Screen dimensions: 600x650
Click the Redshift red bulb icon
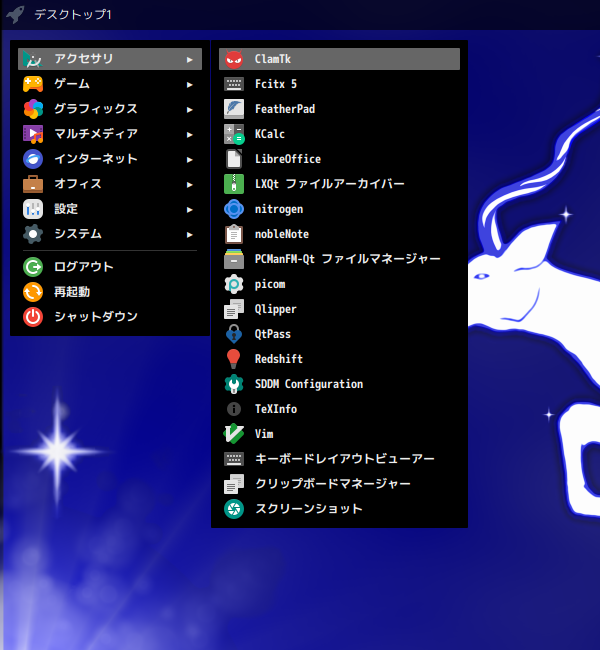click(x=234, y=359)
